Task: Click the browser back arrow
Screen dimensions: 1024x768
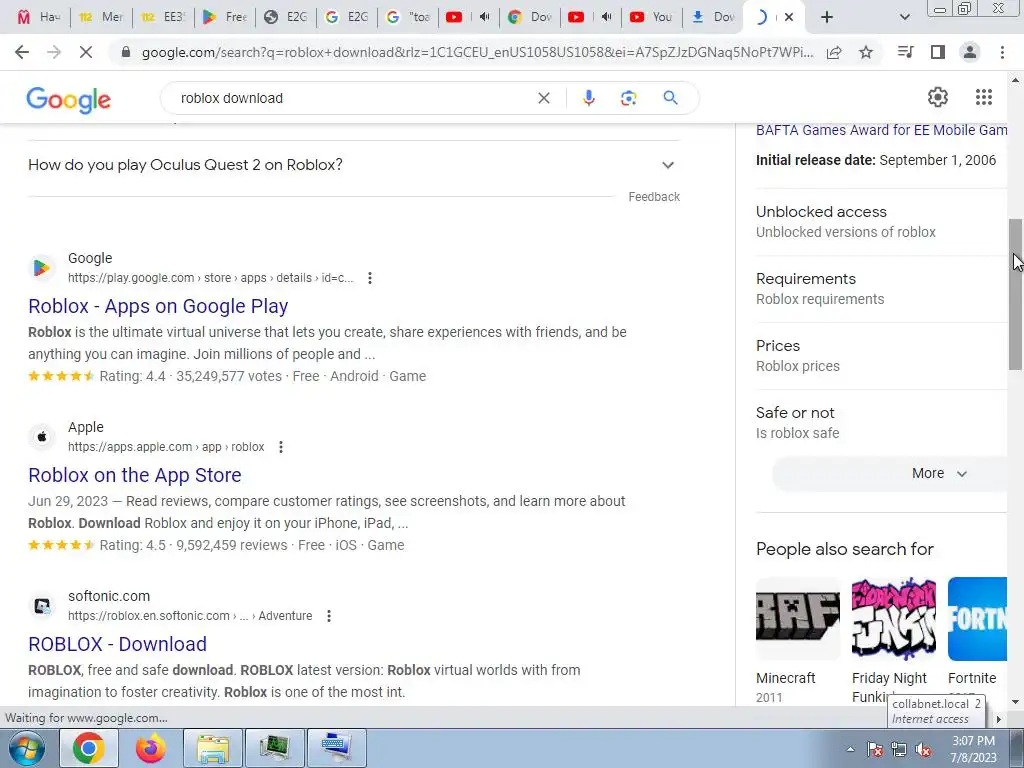Action: 22,52
